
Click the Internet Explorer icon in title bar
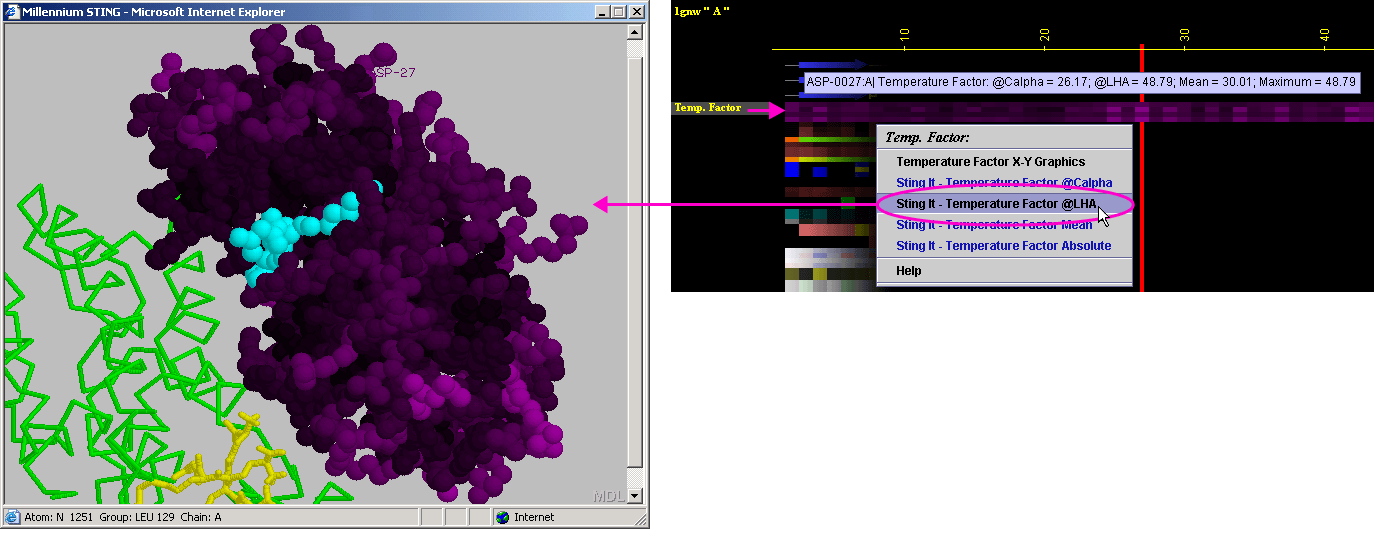click(x=13, y=12)
